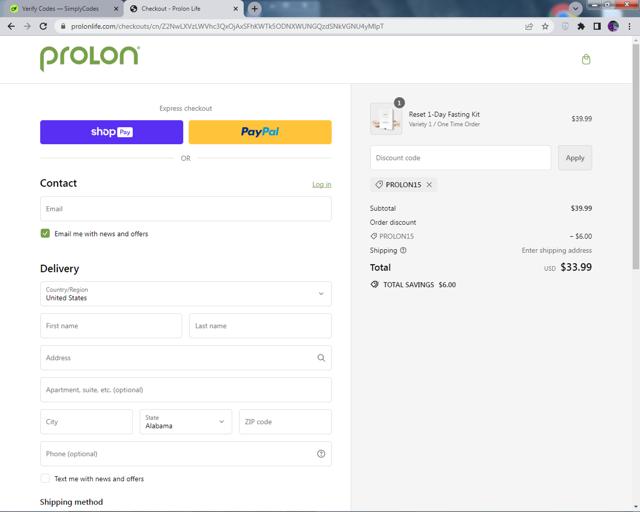This screenshot has width=640, height=512.
Task: View site lock security info
Action: (62, 27)
